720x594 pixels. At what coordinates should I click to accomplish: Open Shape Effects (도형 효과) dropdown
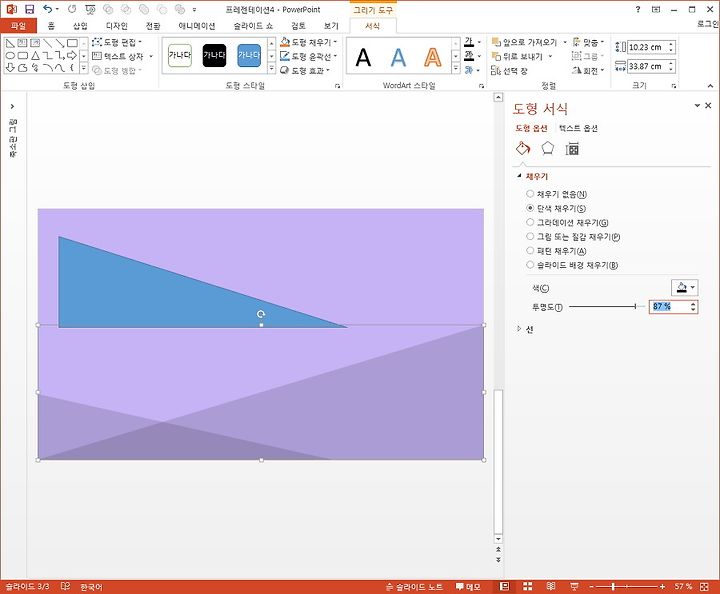305,71
